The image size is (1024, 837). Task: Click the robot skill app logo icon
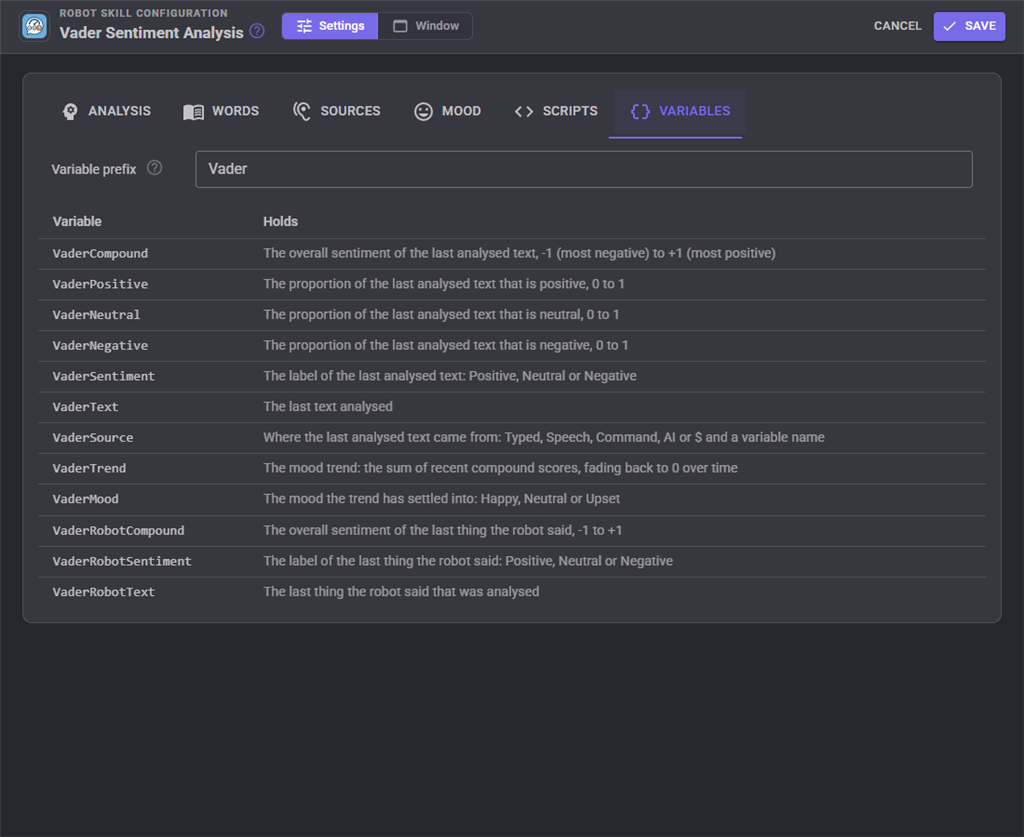tap(35, 26)
